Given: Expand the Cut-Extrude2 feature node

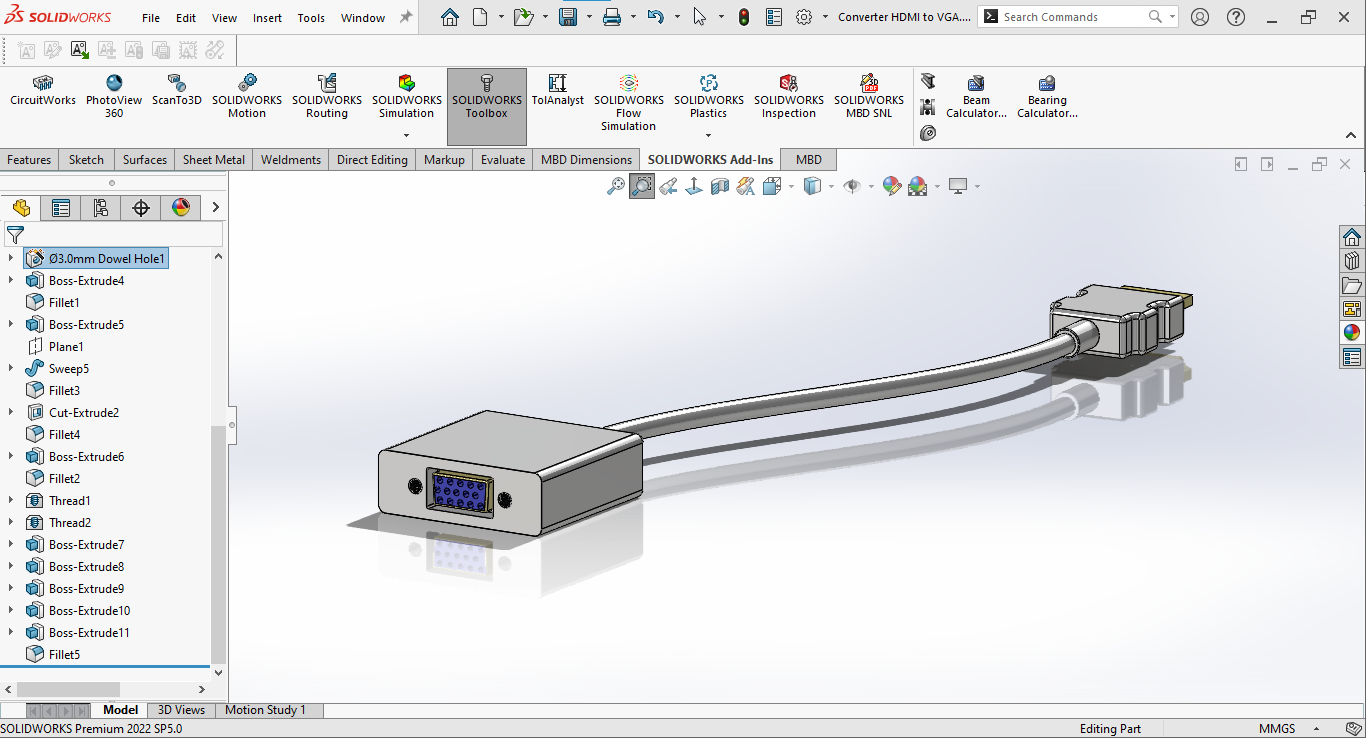Looking at the screenshot, I should 11,412.
